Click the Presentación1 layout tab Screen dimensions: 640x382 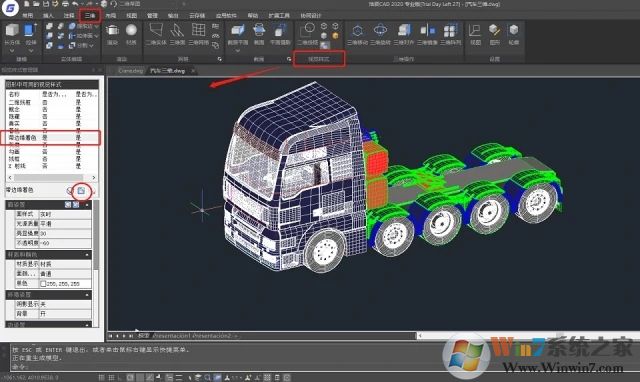pos(171,335)
